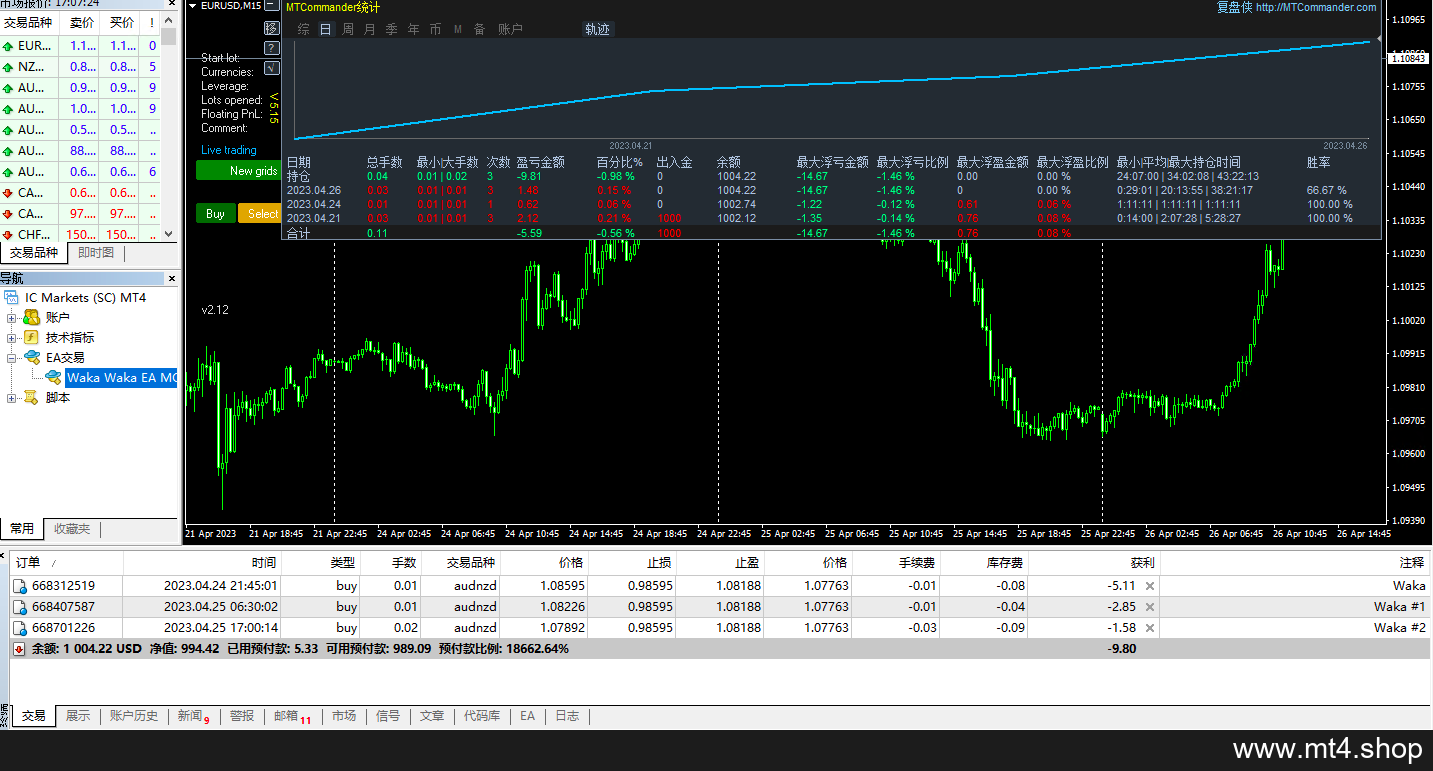Select 日 daily period in MTCommander
This screenshot has width=1433, height=771.
point(325,29)
